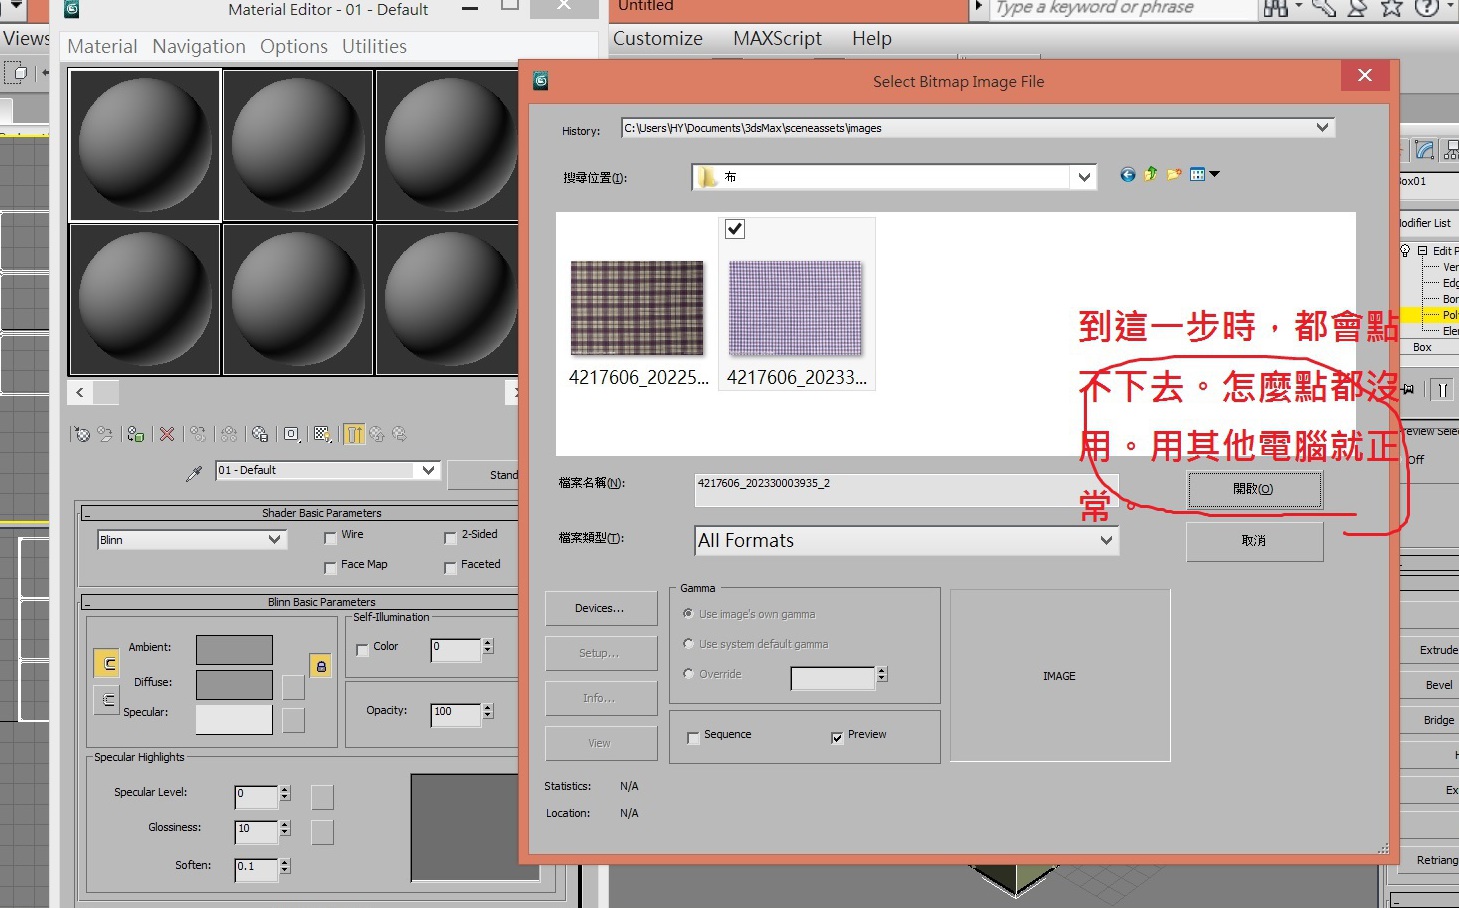Expand the History path dropdown
Screen dimensions: 1459x908
pos(1322,128)
